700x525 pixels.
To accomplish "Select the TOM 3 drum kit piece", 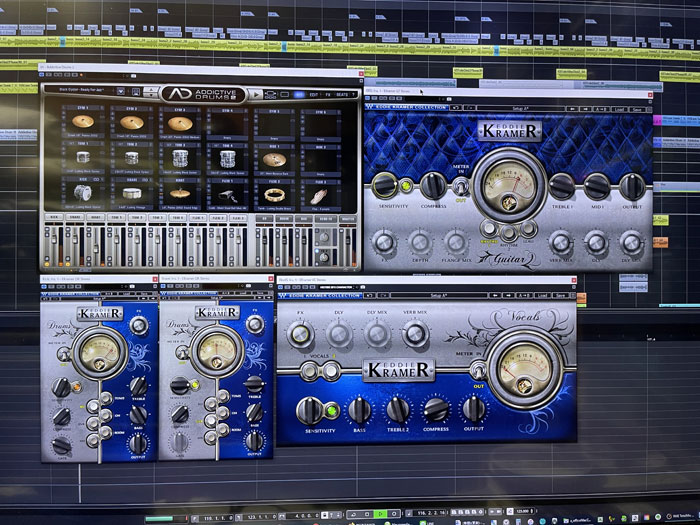I will tap(180, 158).
